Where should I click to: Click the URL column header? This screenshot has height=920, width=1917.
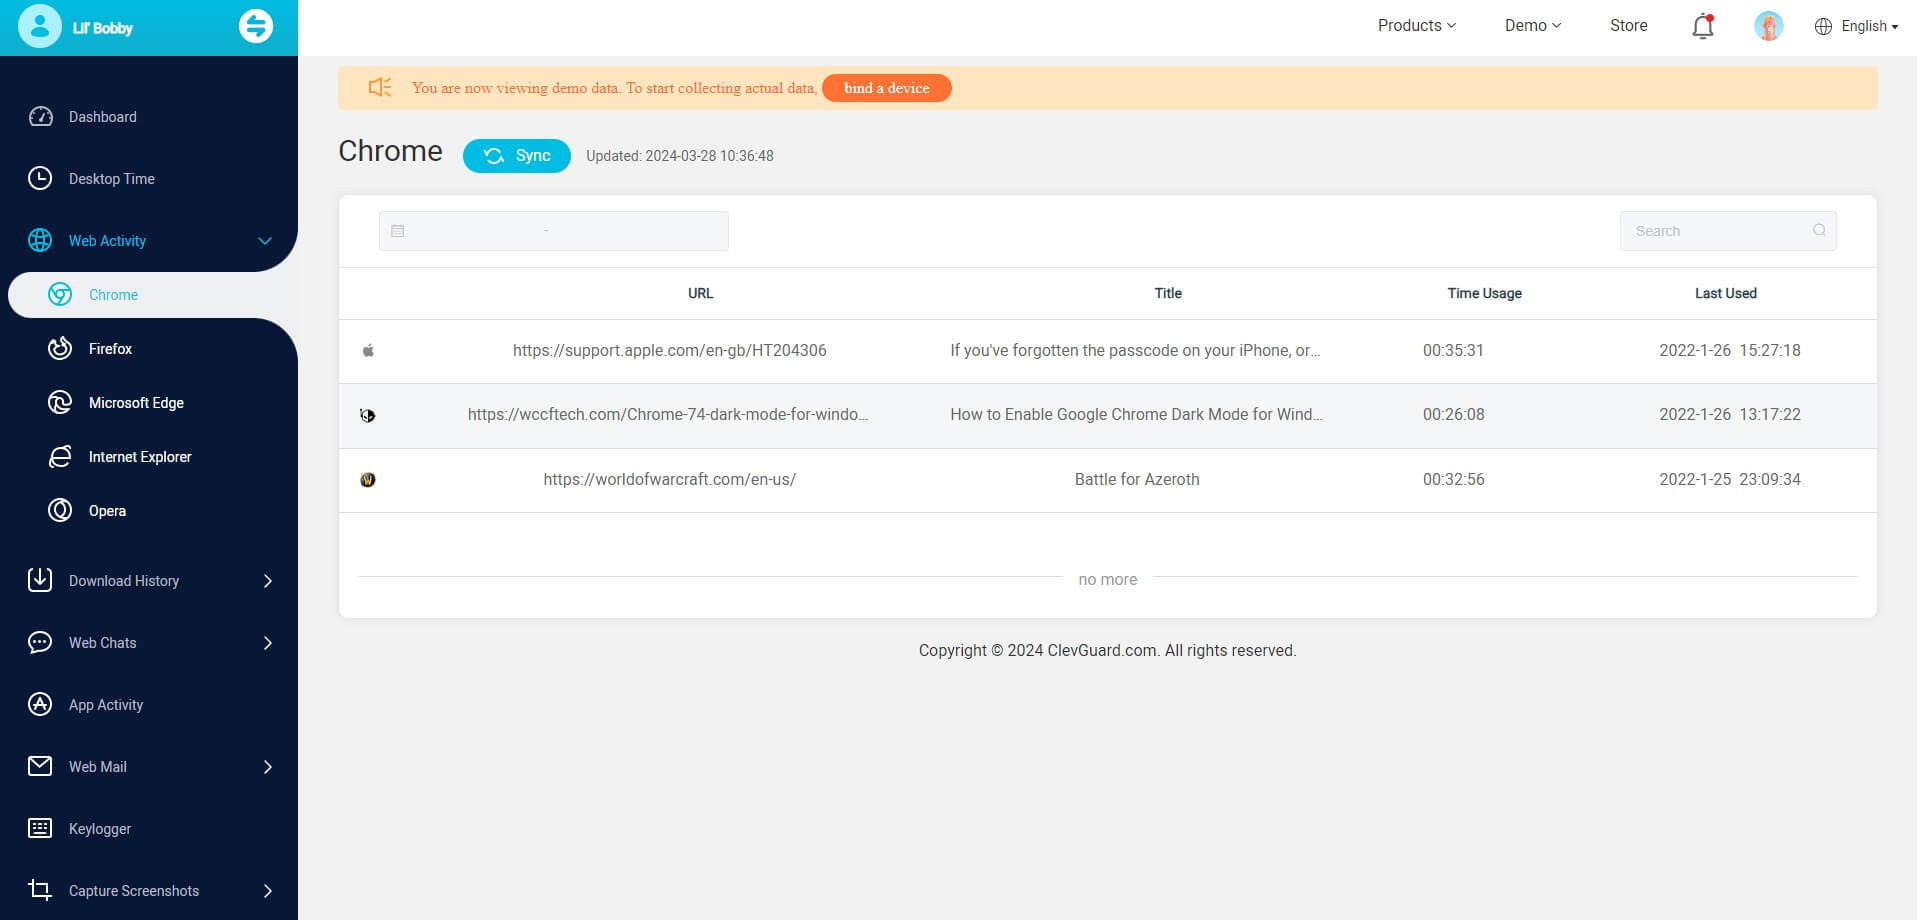click(x=701, y=294)
